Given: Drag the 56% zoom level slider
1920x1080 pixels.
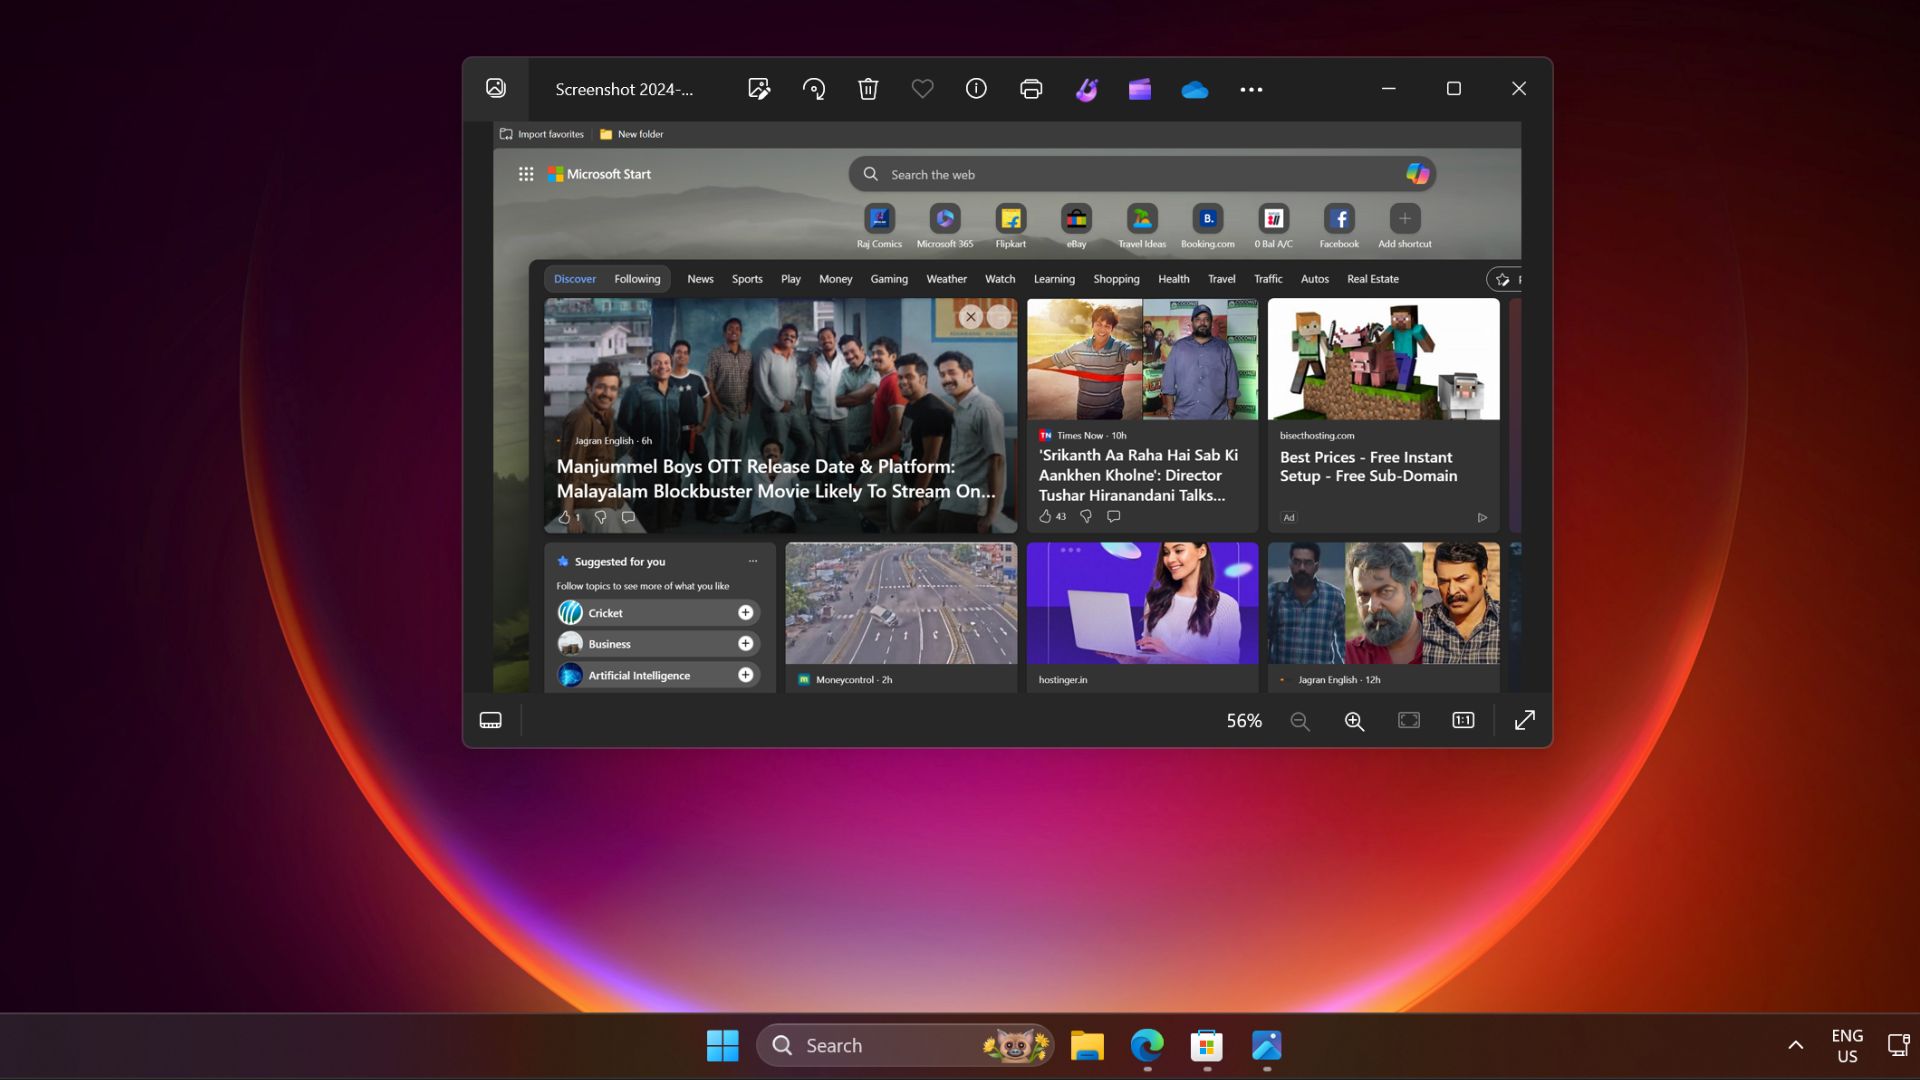Looking at the screenshot, I should pos(1244,720).
